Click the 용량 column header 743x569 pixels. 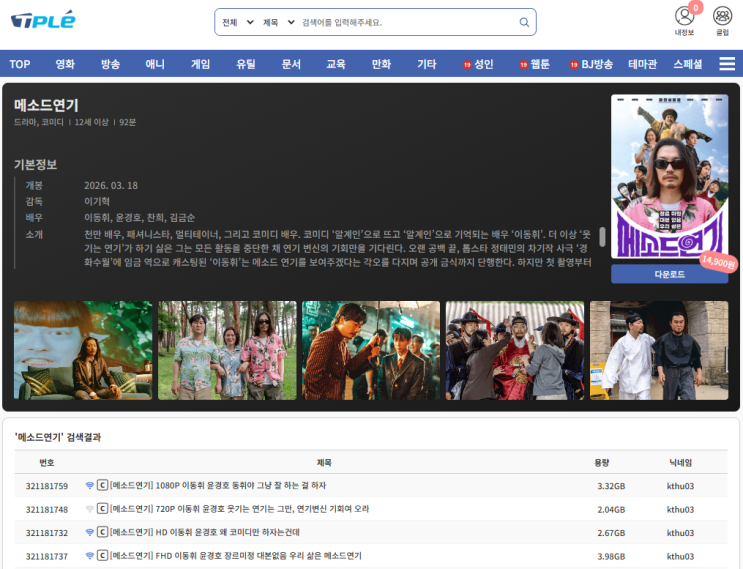click(x=602, y=462)
